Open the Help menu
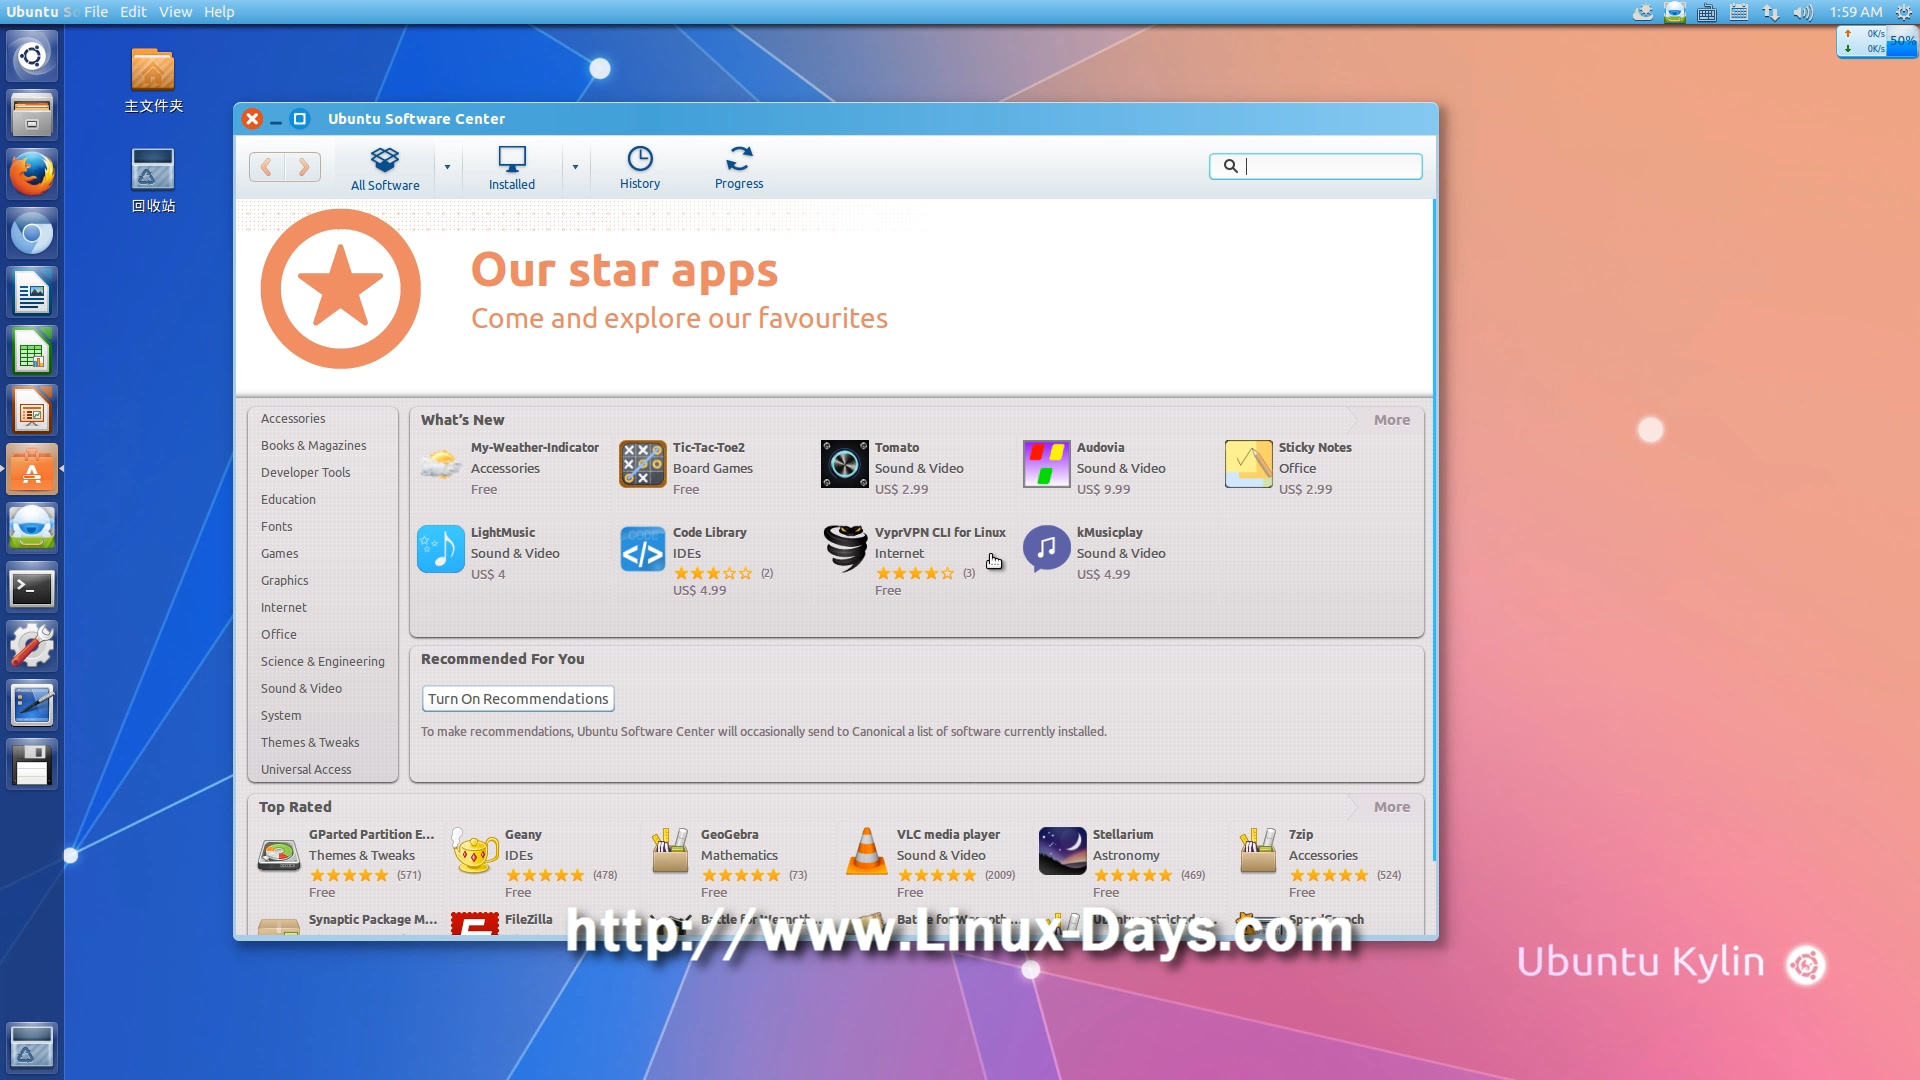1920x1080 pixels. [219, 12]
